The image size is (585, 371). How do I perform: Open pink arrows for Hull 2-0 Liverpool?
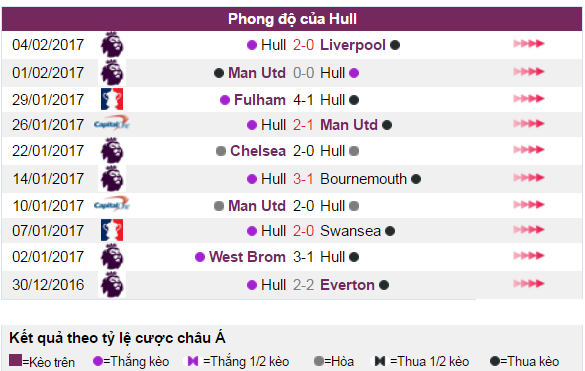click(x=529, y=44)
